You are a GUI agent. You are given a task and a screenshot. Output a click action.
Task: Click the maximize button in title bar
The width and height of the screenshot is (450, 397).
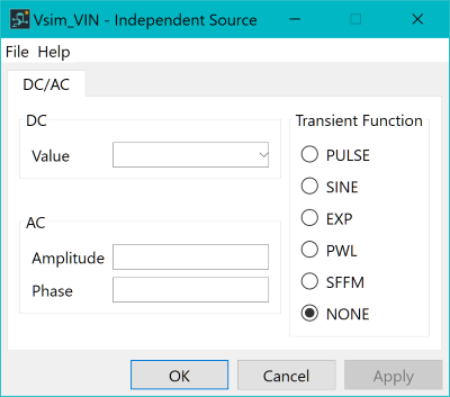click(356, 19)
